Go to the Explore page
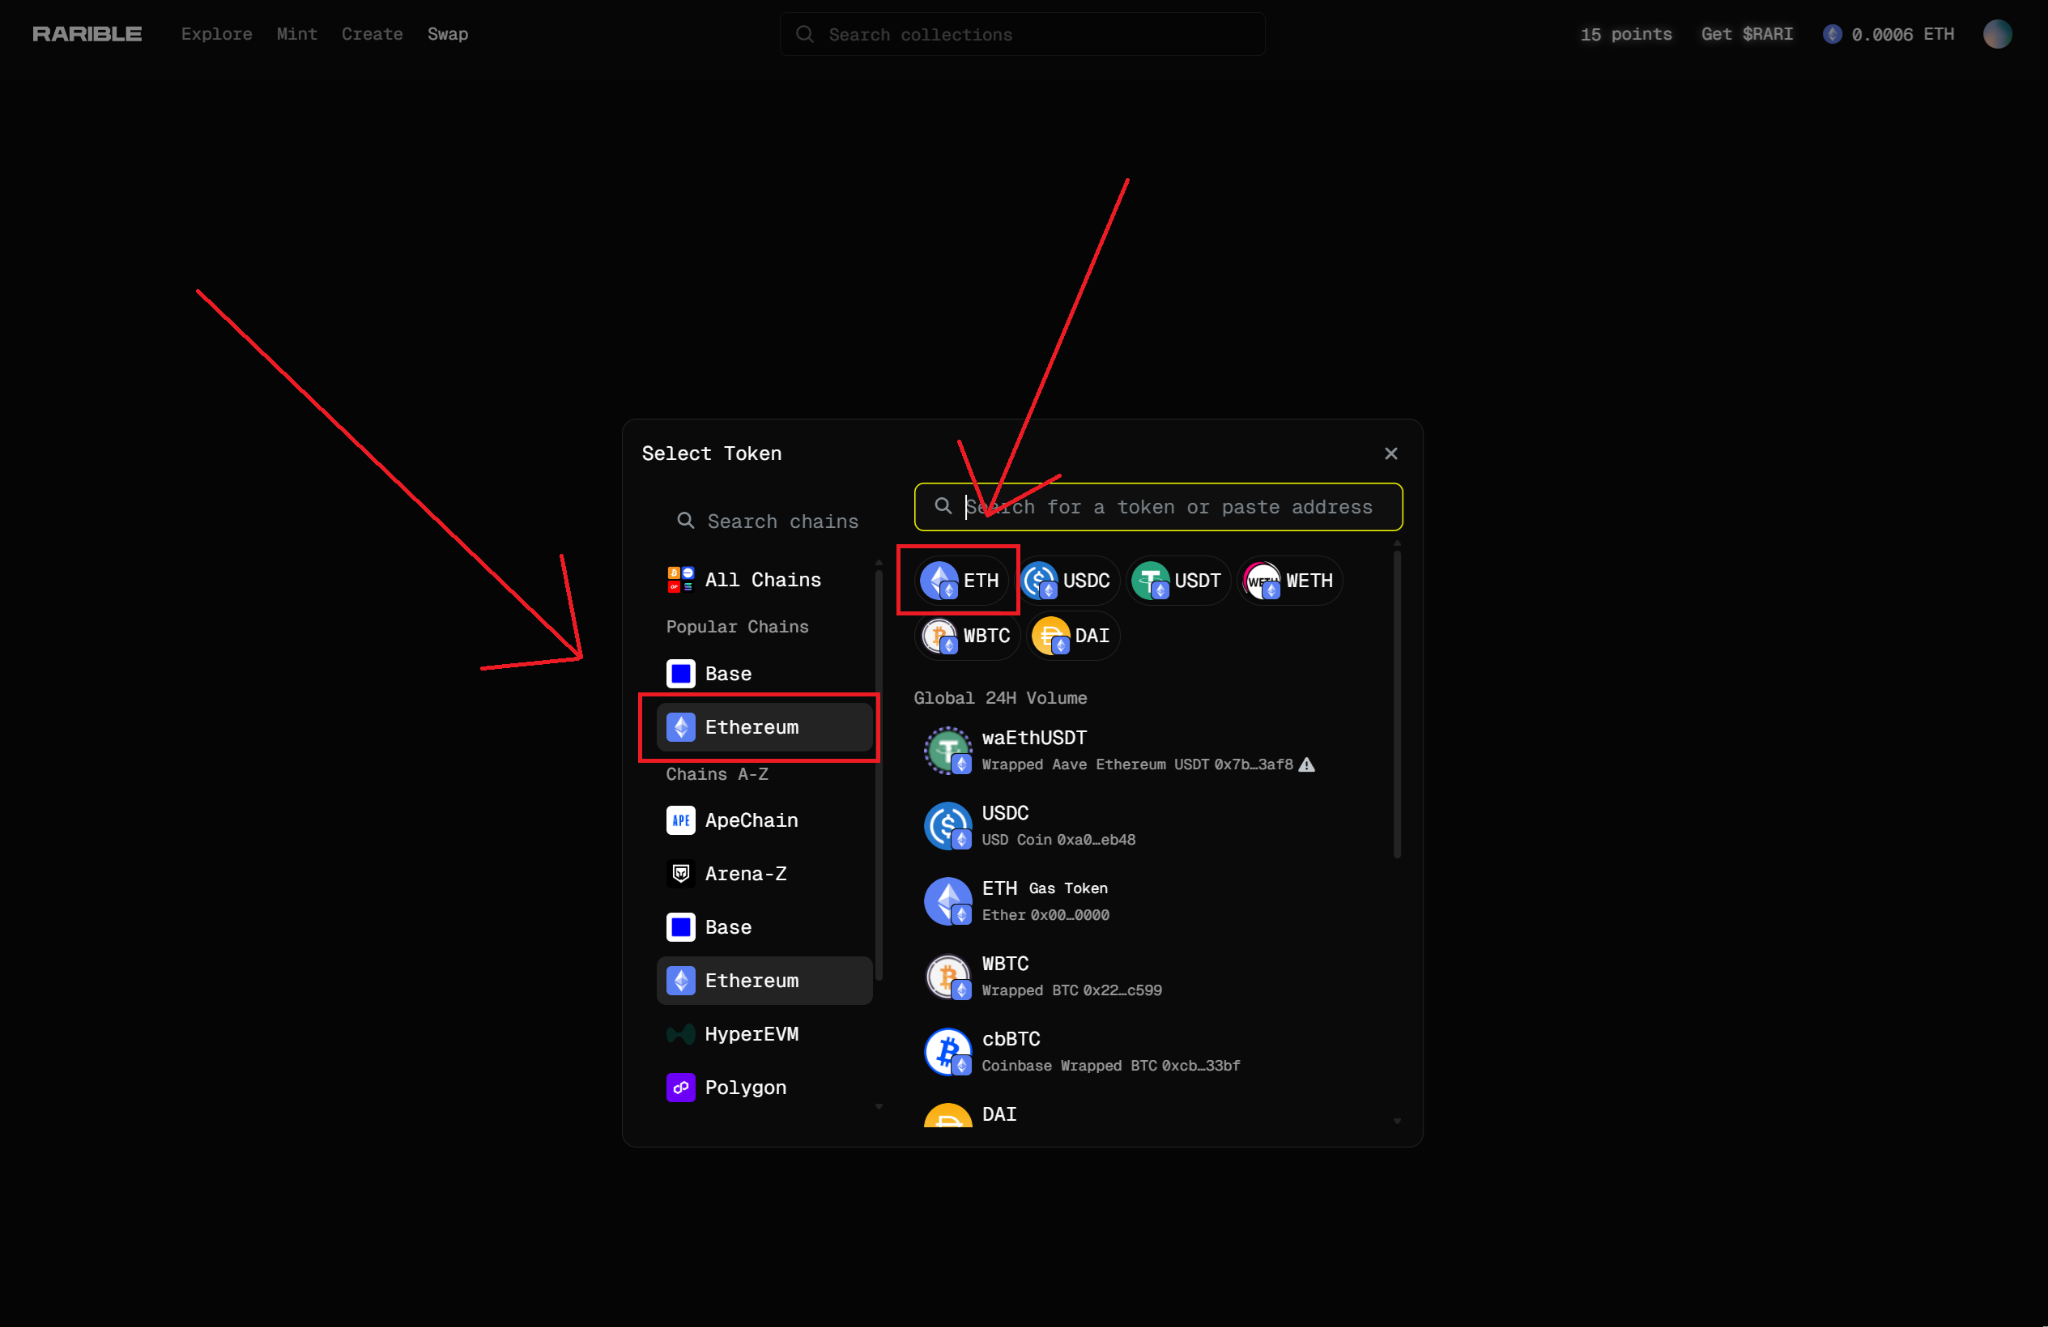The width and height of the screenshot is (2048, 1327). (216, 34)
